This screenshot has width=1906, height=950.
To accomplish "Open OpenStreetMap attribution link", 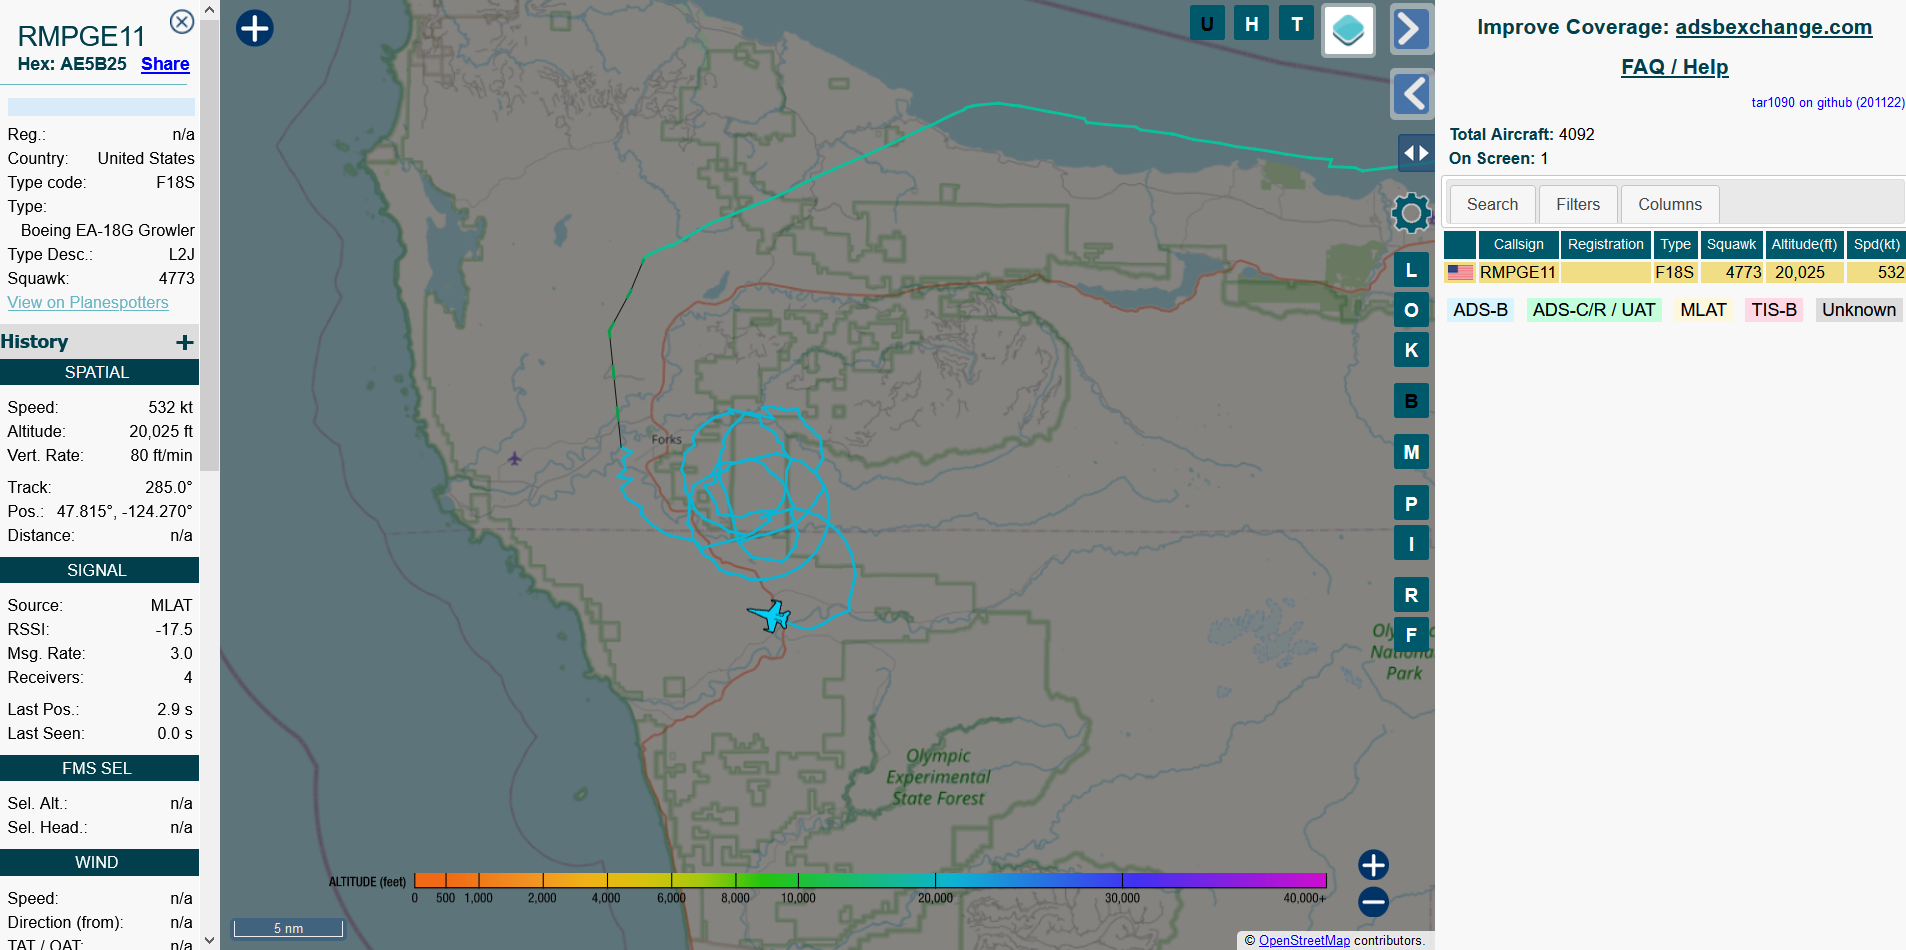I will [x=1304, y=940].
